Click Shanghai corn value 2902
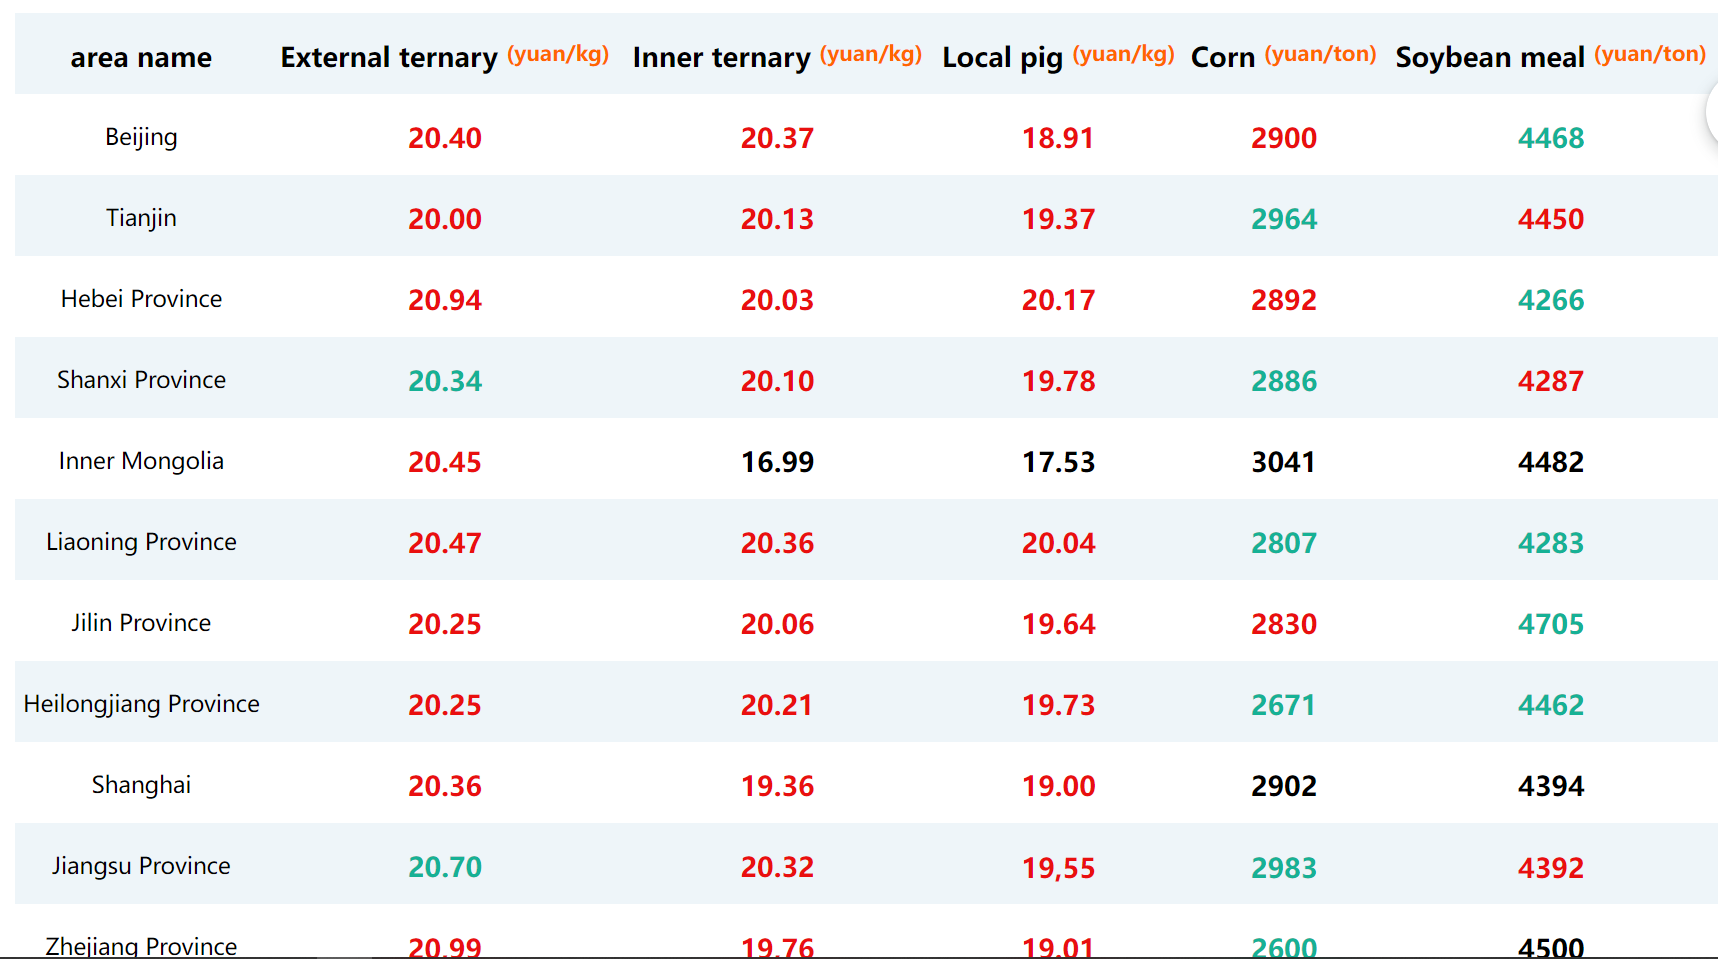 pyautogui.click(x=1284, y=786)
